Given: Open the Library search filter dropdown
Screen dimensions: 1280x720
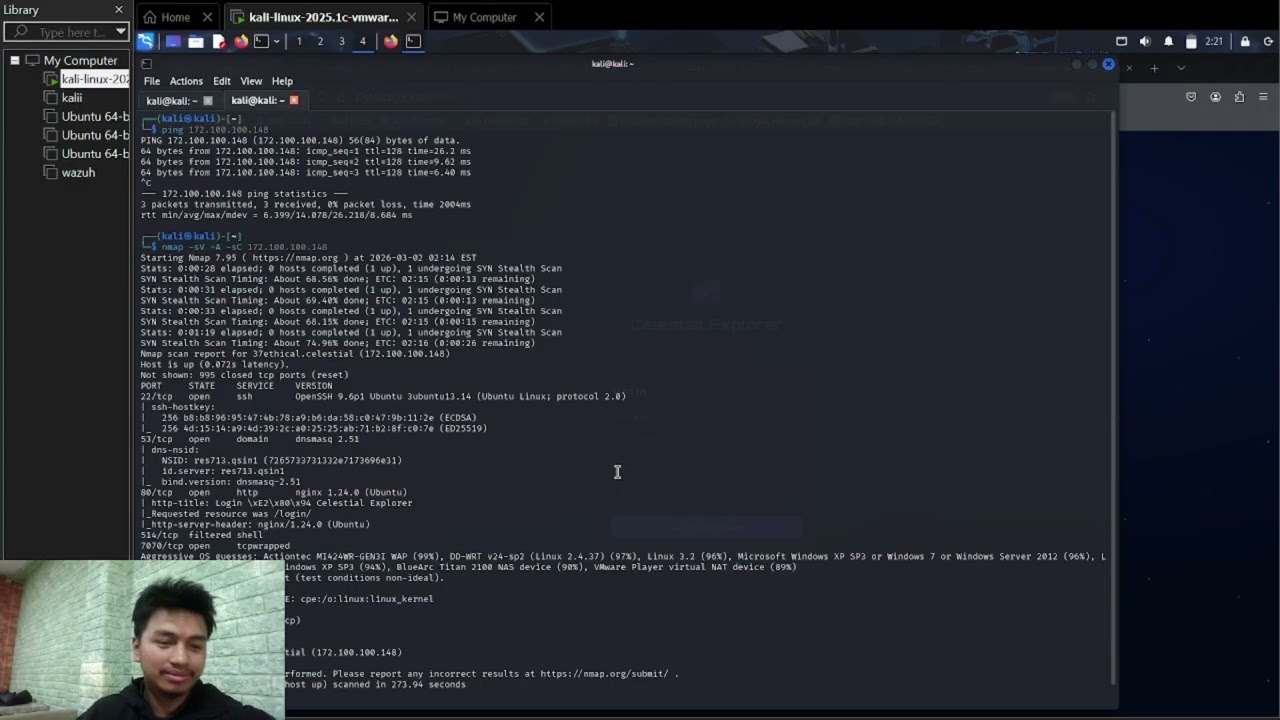Looking at the screenshot, I should 121,32.
